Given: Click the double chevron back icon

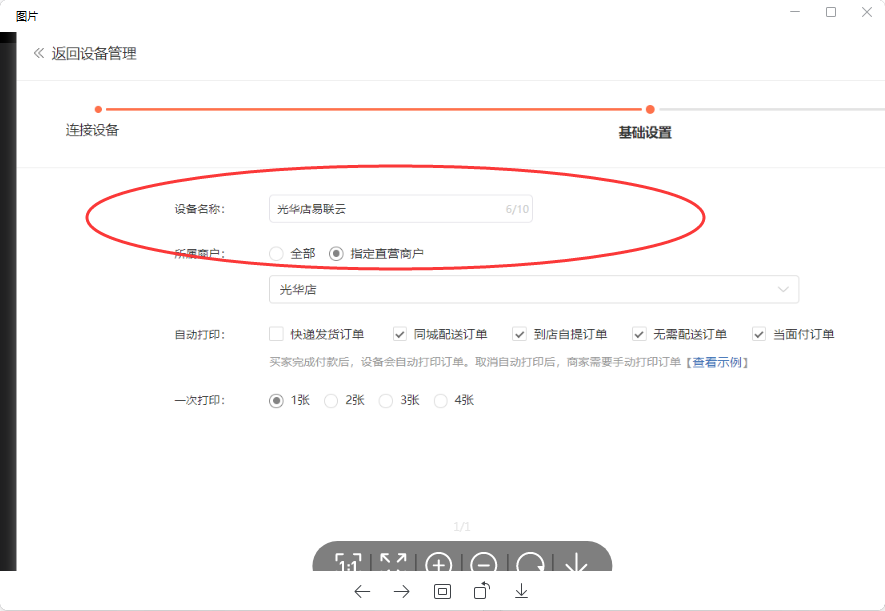Looking at the screenshot, I should click(39, 53).
